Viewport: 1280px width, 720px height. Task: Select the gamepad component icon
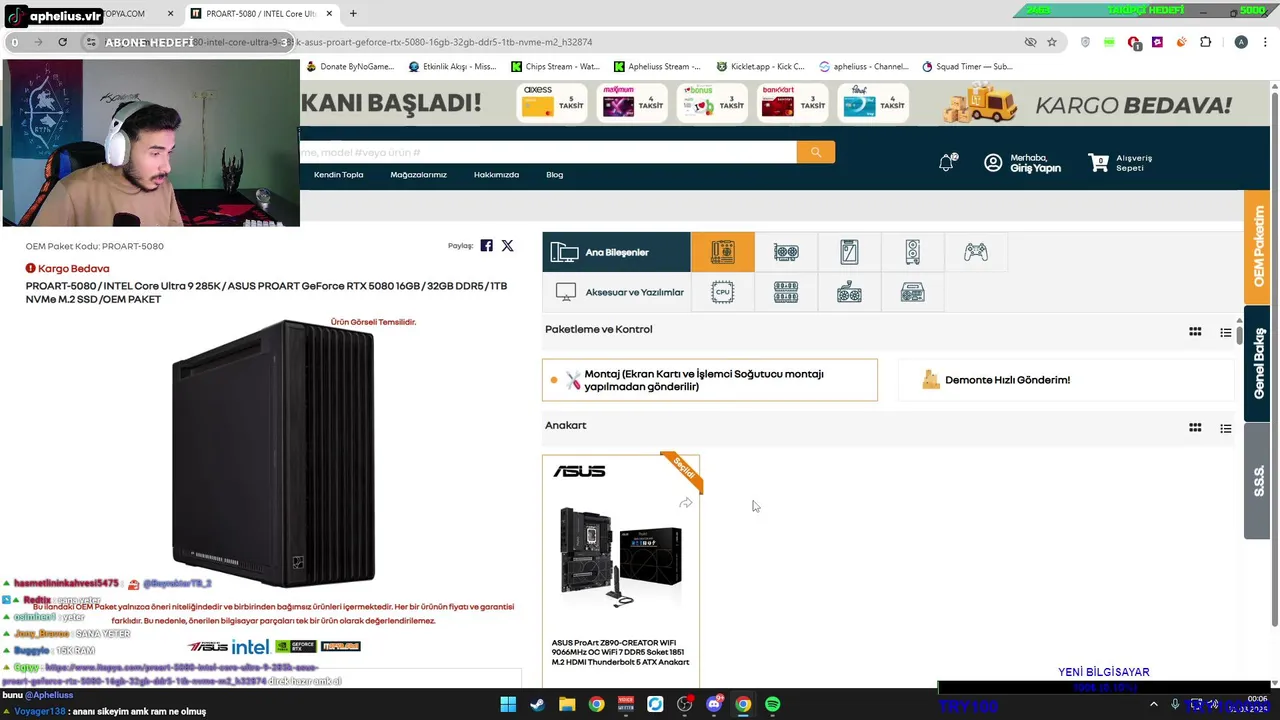pos(976,252)
